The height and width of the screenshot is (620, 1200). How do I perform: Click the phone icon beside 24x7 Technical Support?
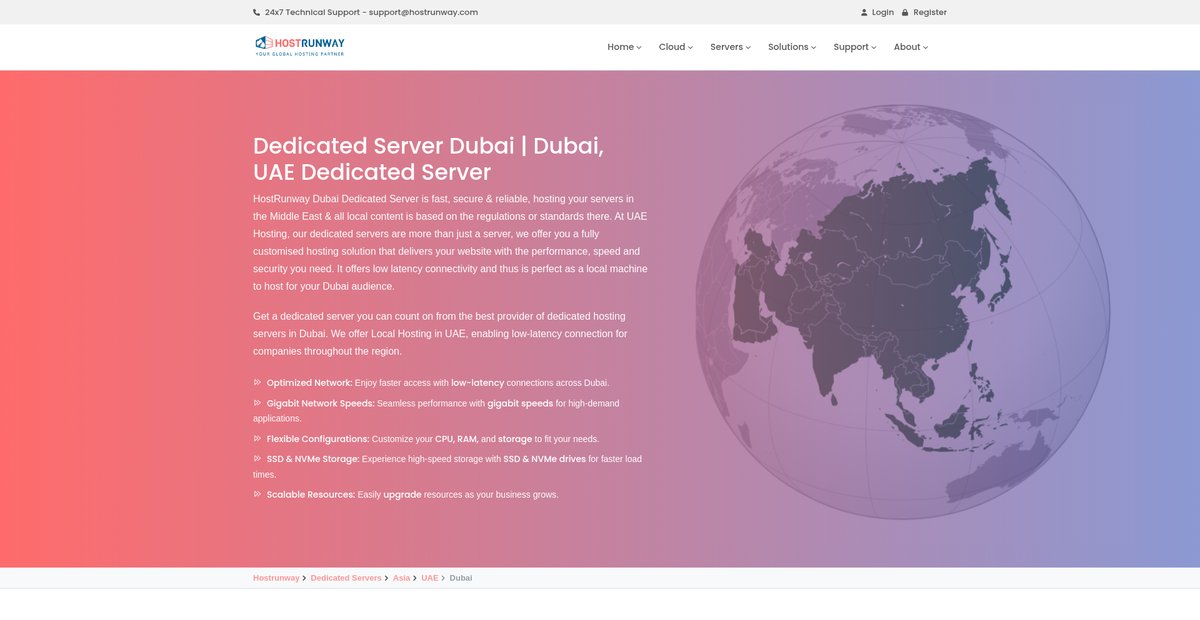pyautogui.click(x=257, y=13)
